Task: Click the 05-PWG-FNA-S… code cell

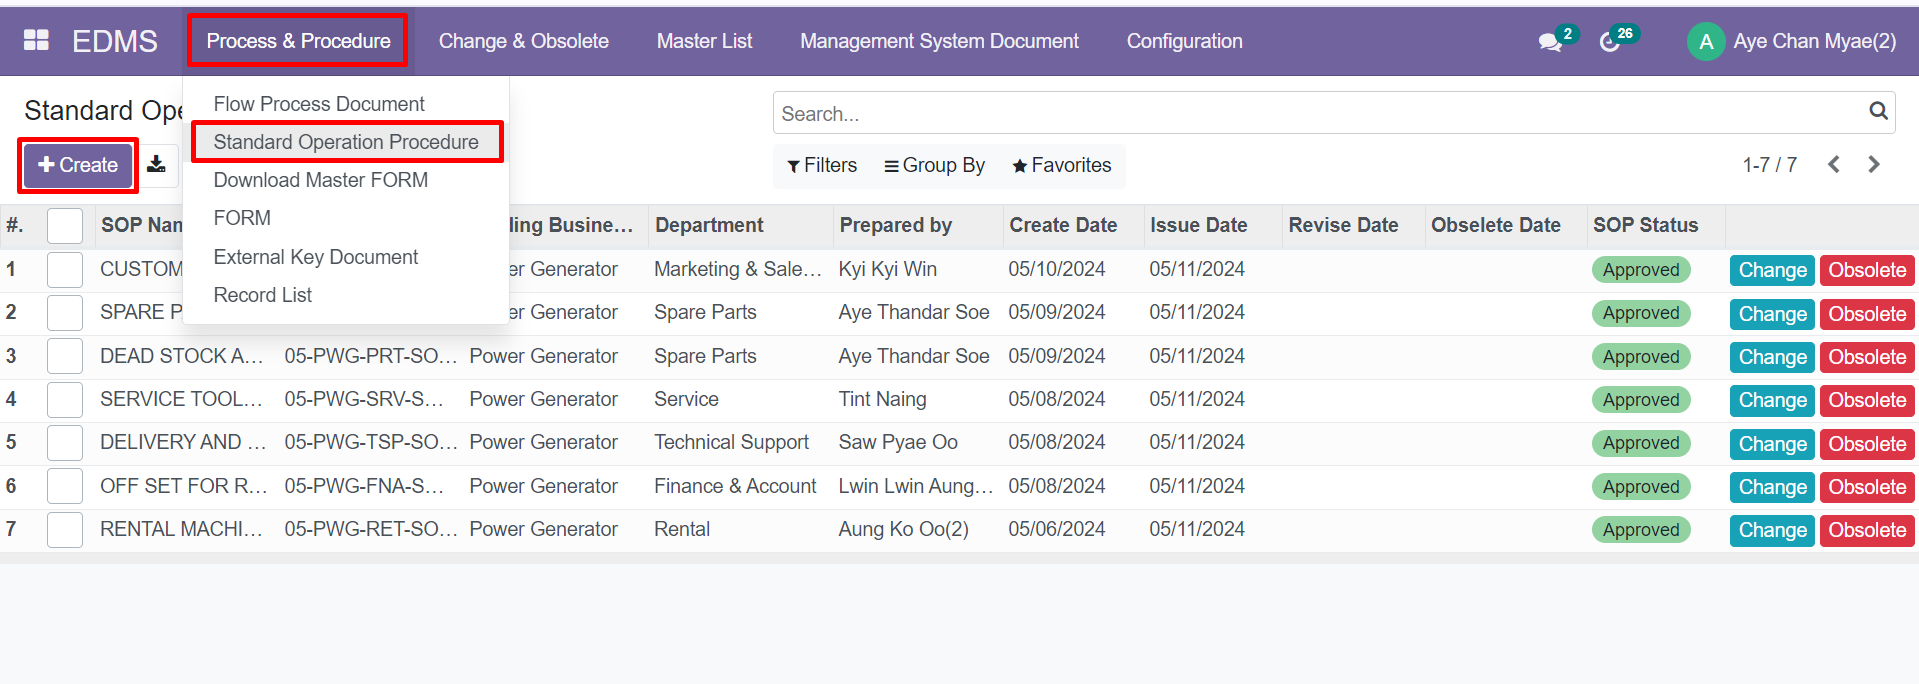Action: (x=364, y=486)
